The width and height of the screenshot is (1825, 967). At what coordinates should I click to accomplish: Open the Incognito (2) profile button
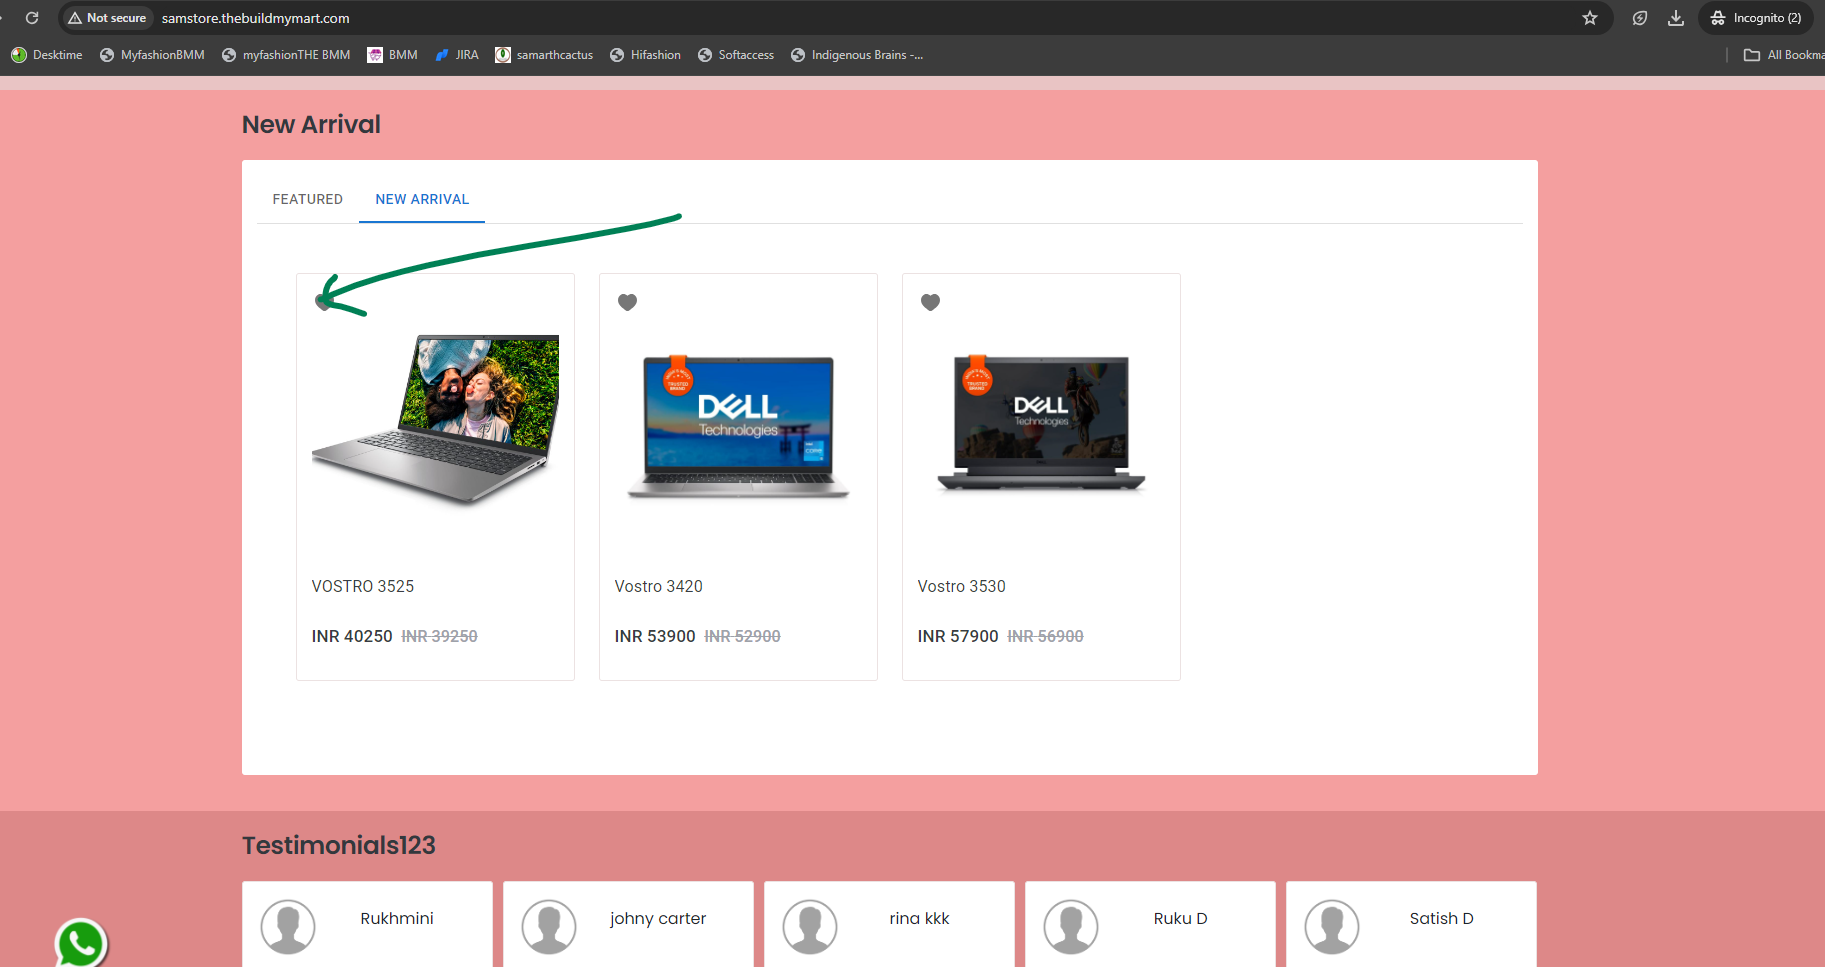click(1756, 18)
